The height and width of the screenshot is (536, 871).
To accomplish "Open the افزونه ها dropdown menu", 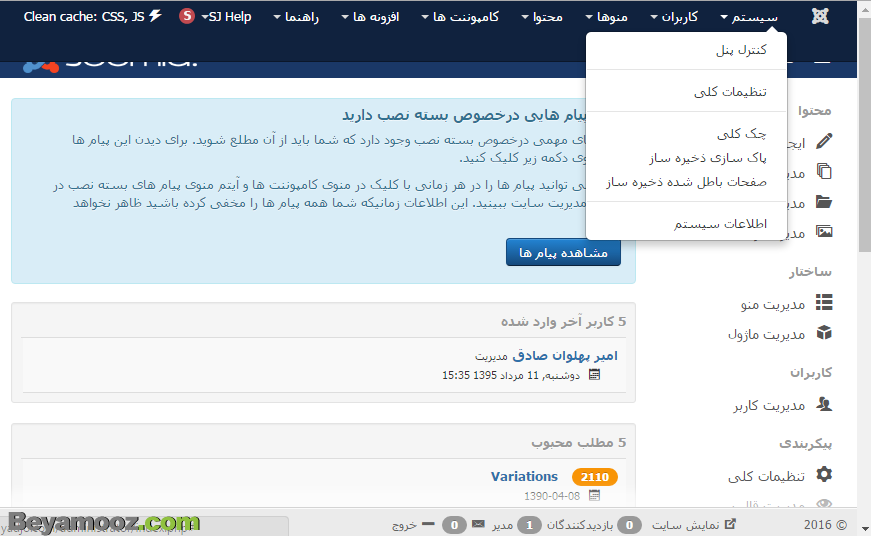I will click(x=370, y=17).
